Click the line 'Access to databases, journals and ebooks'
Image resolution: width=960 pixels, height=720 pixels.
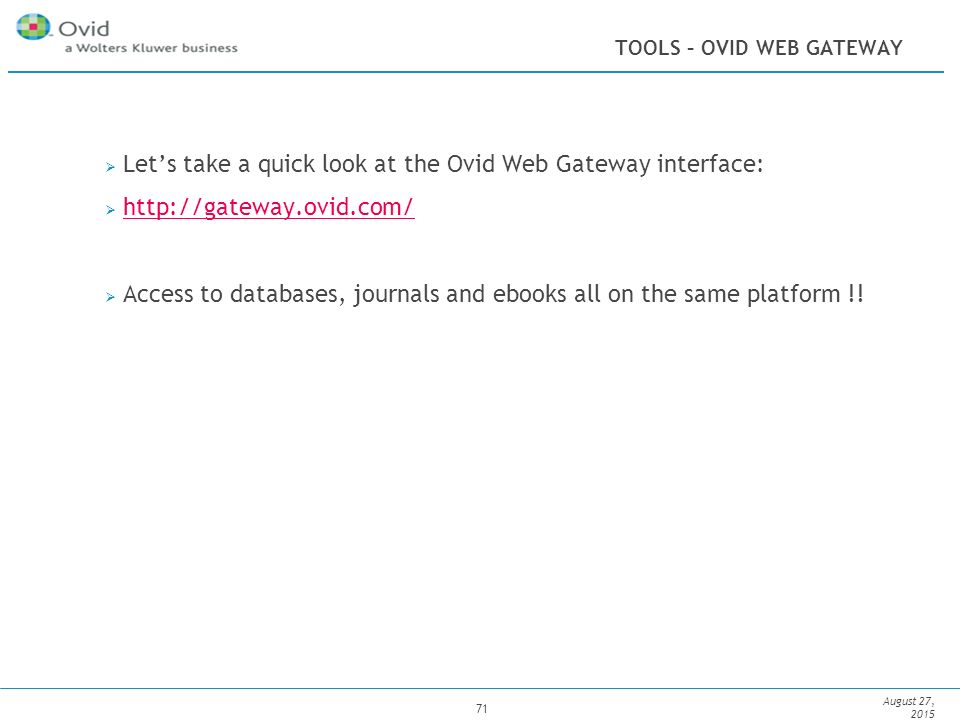click(x=493, y=294)
